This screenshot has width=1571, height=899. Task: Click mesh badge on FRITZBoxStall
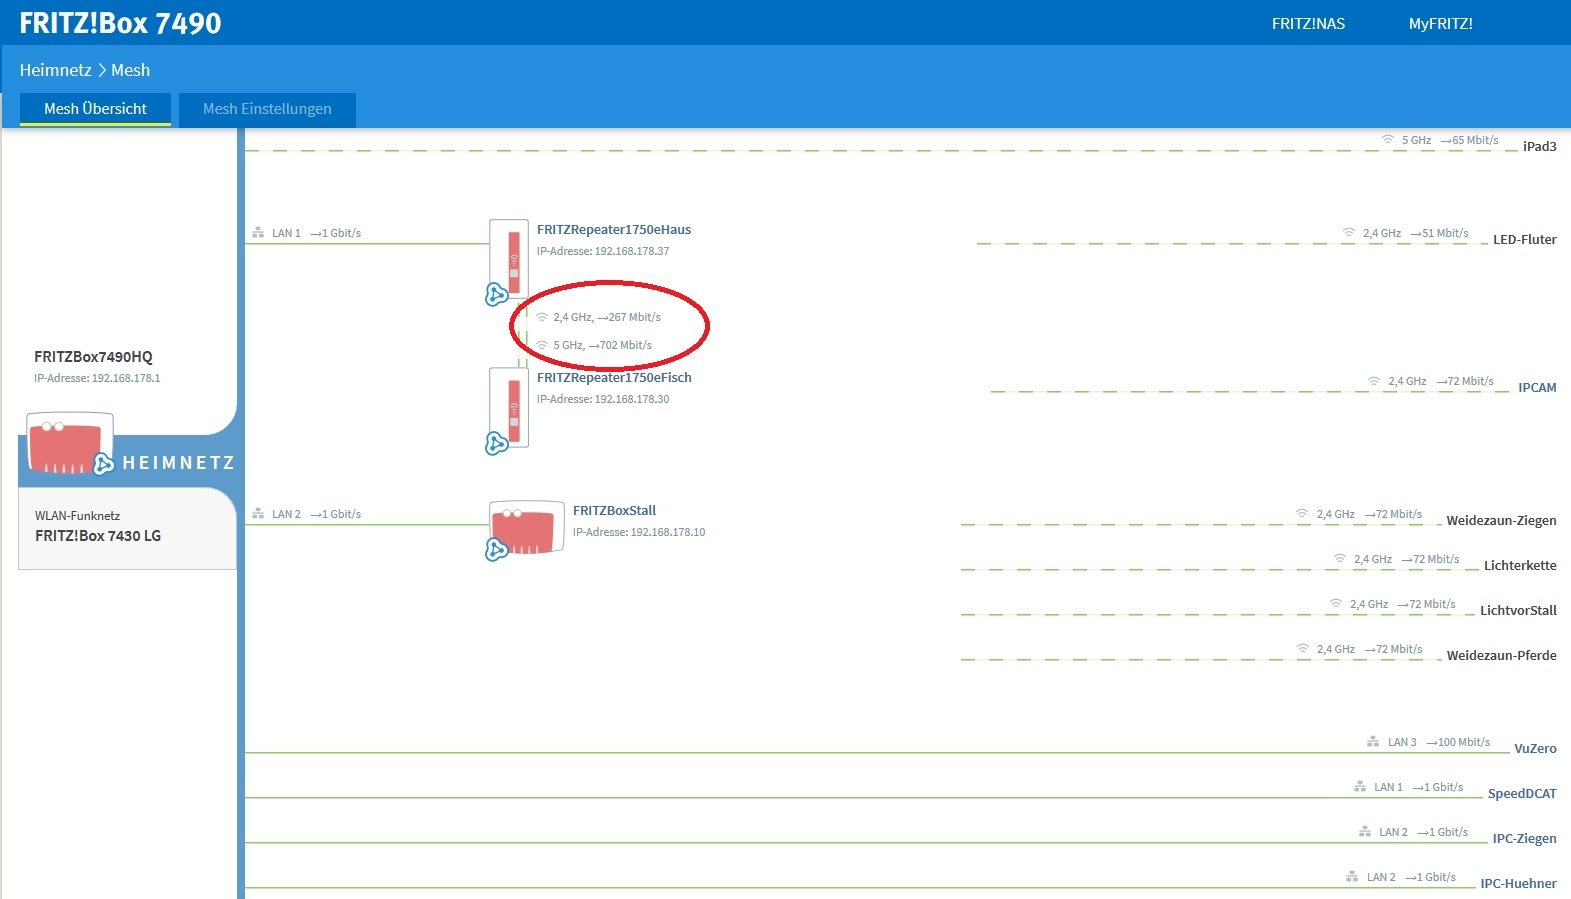tap(496, 549)
